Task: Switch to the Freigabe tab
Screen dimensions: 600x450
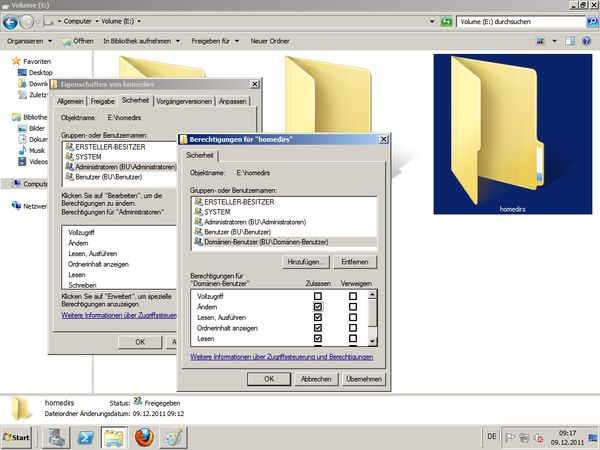Action: [x=102, y=101]
